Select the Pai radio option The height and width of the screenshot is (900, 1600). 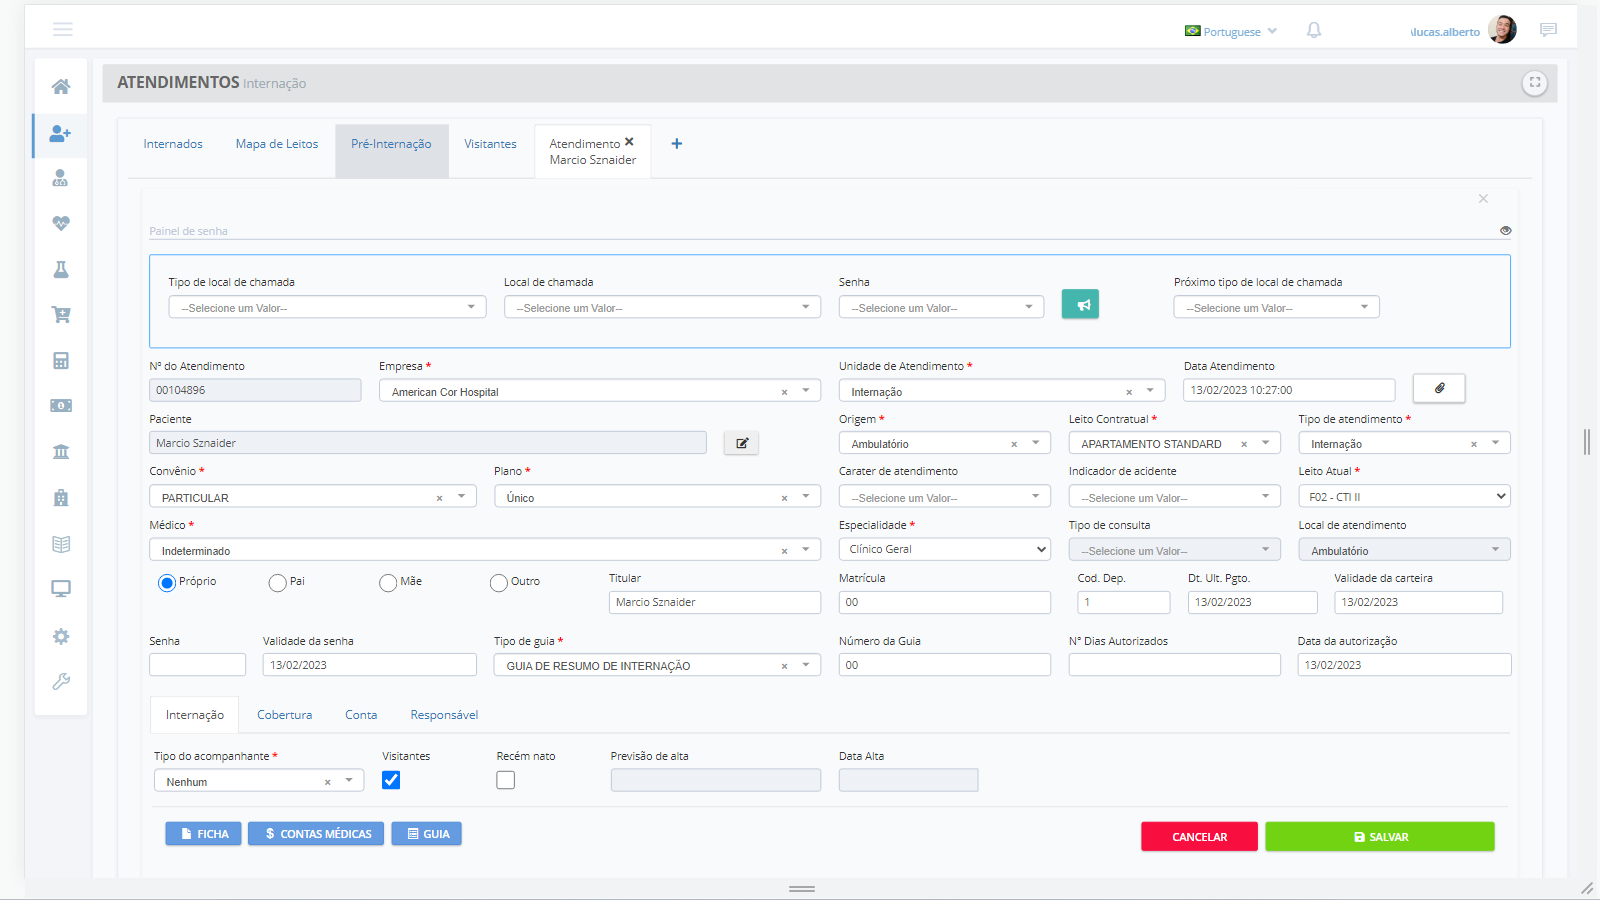(x=278, y=583)
